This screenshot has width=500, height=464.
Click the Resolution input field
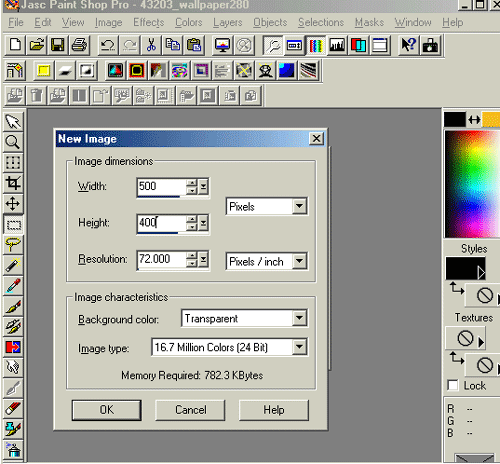[161, 259]
